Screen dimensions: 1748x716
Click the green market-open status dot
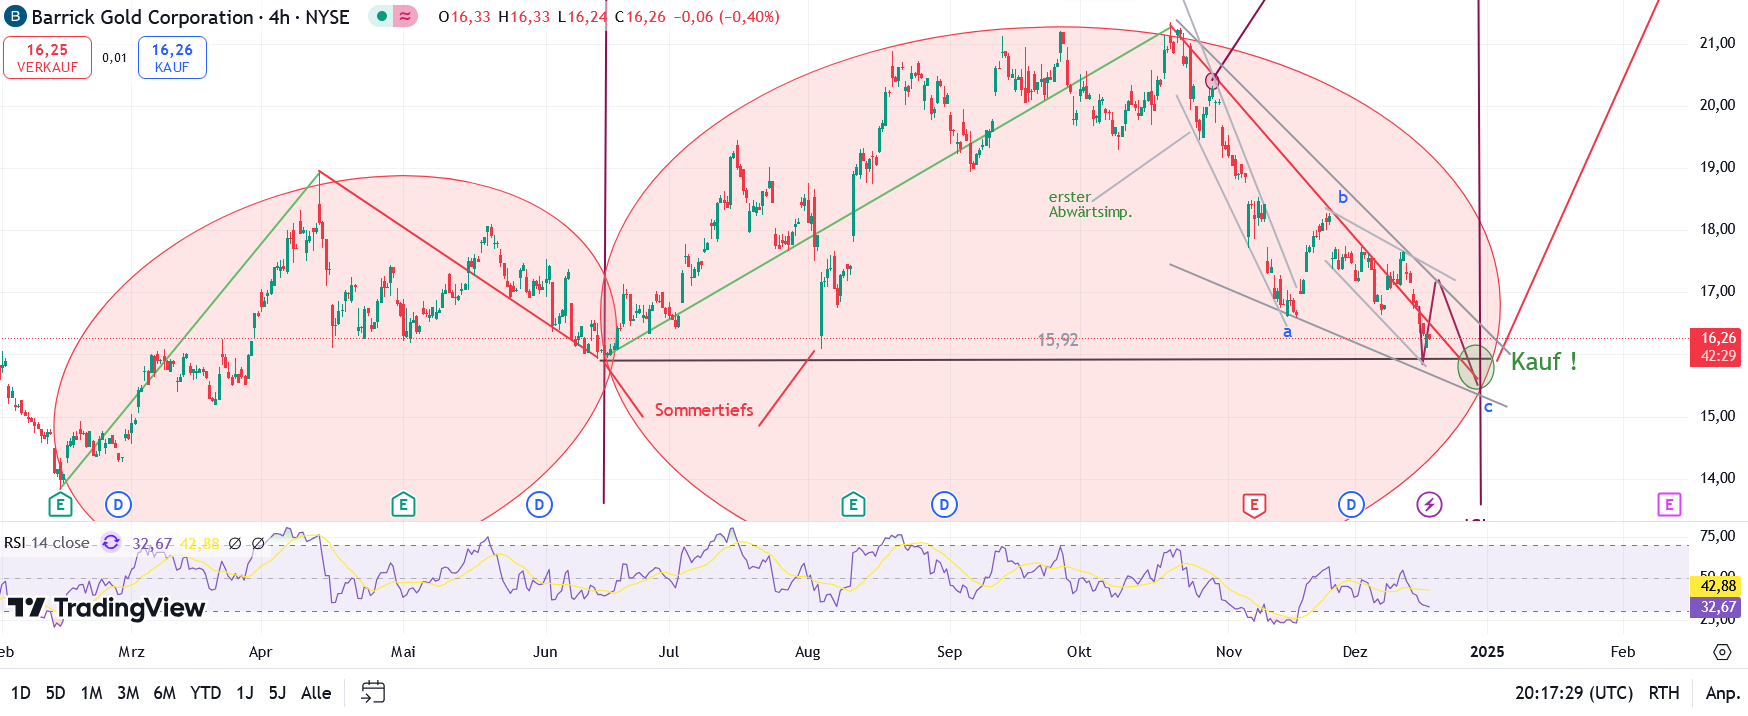click(x=382, y=16)
